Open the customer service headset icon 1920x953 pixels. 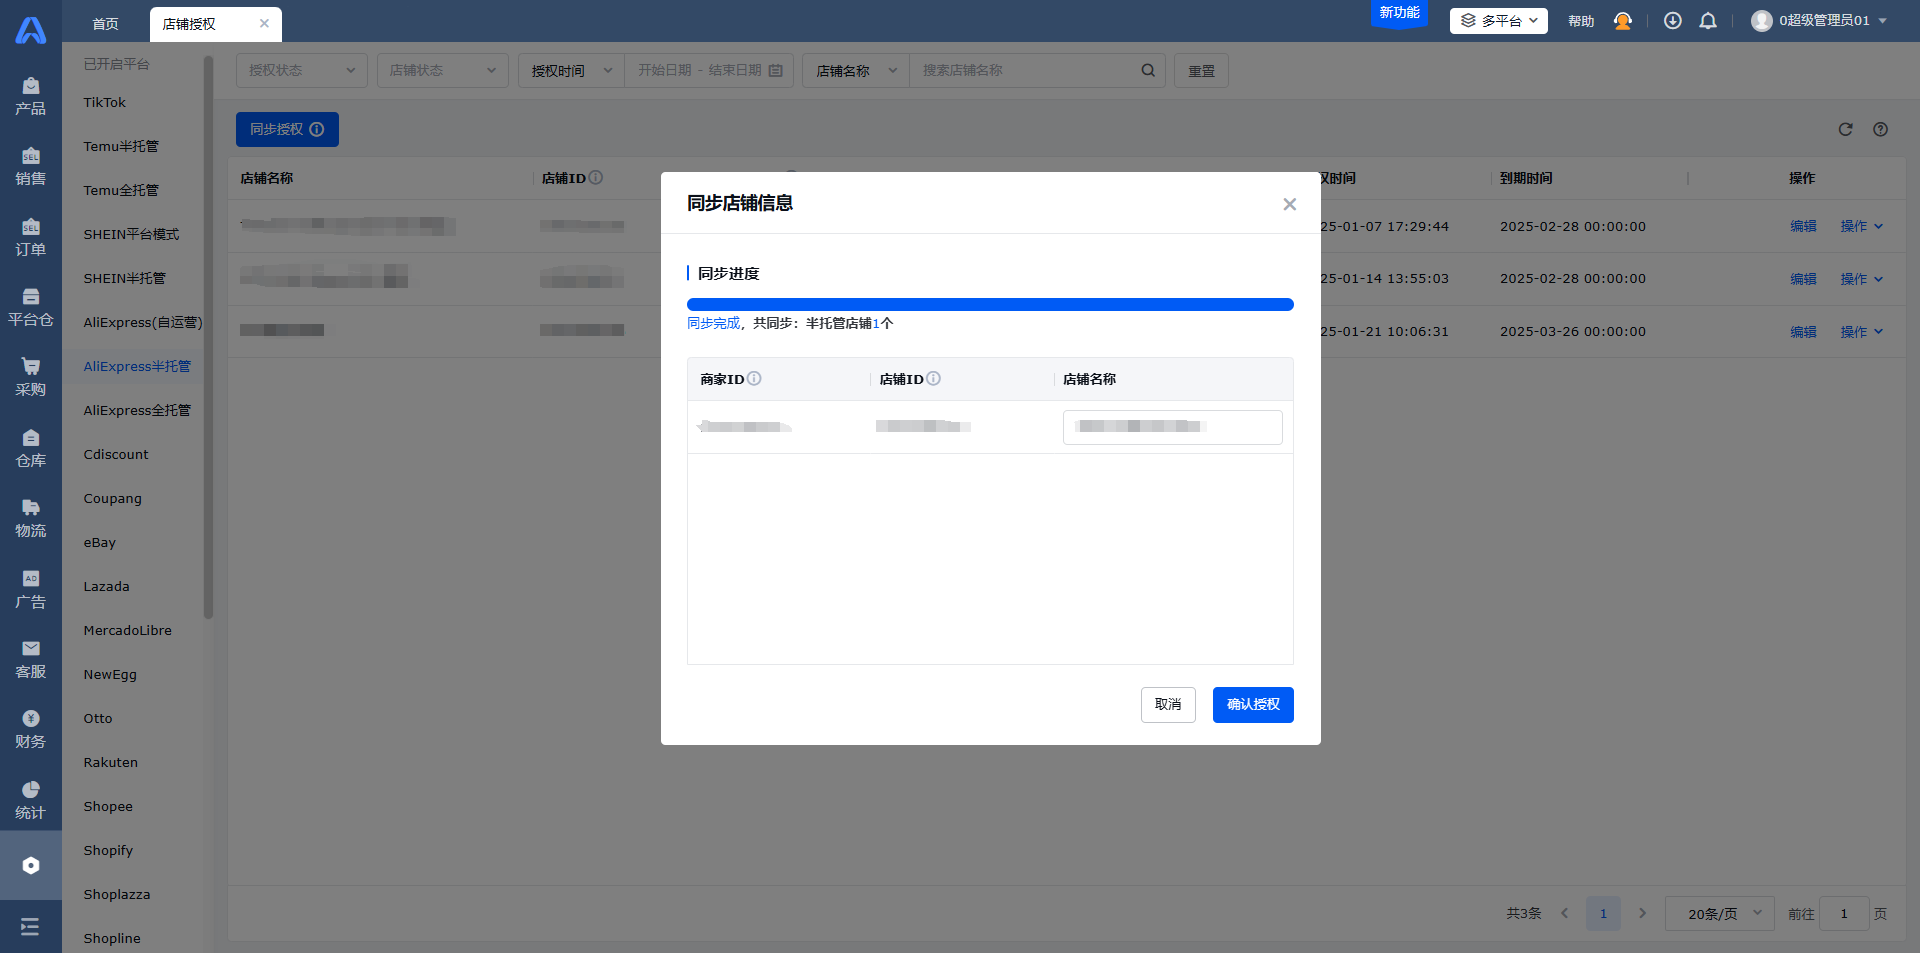coord(1622,21)
